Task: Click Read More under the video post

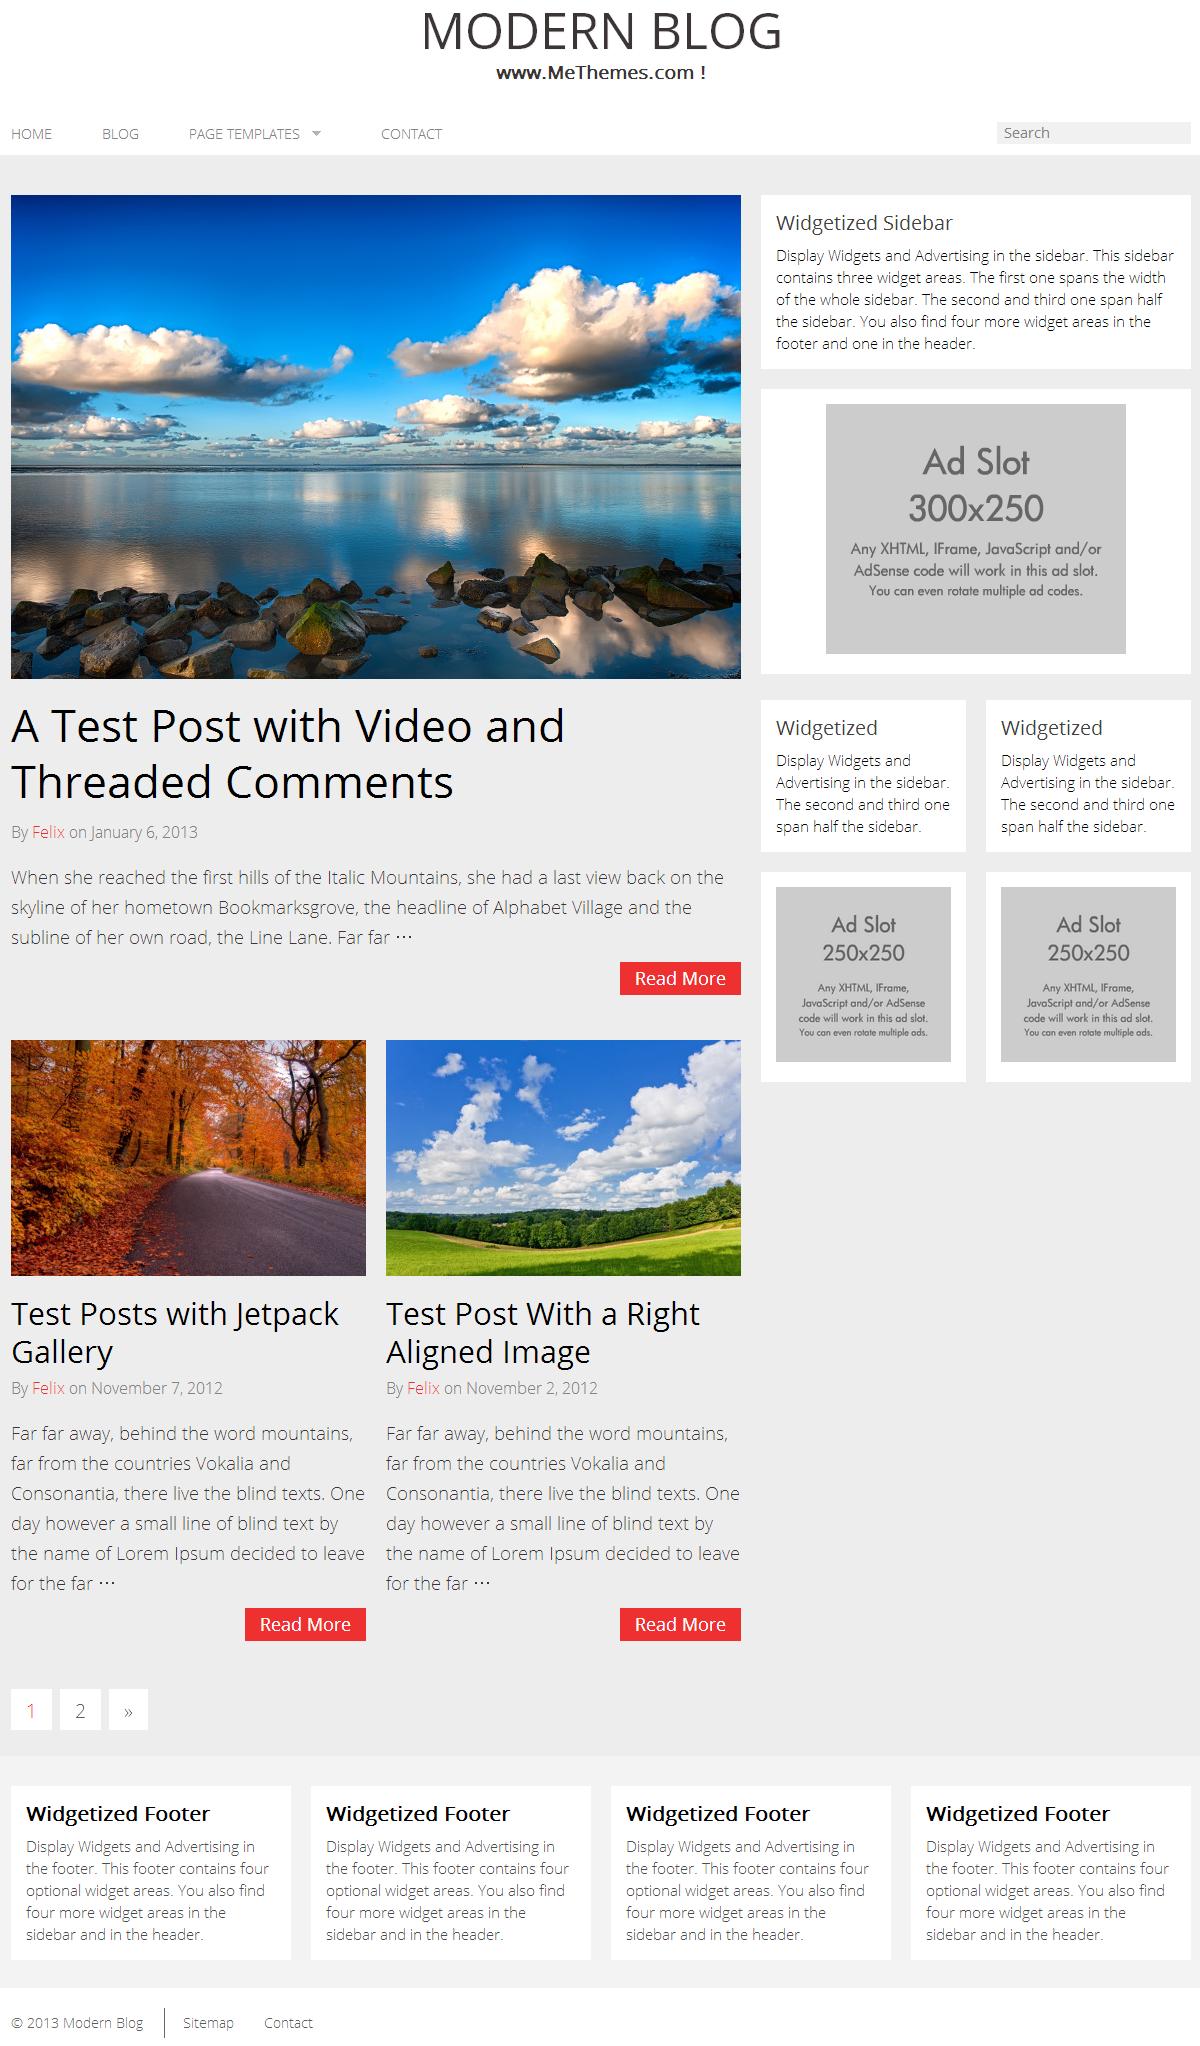Action: [x=680, y=978]
